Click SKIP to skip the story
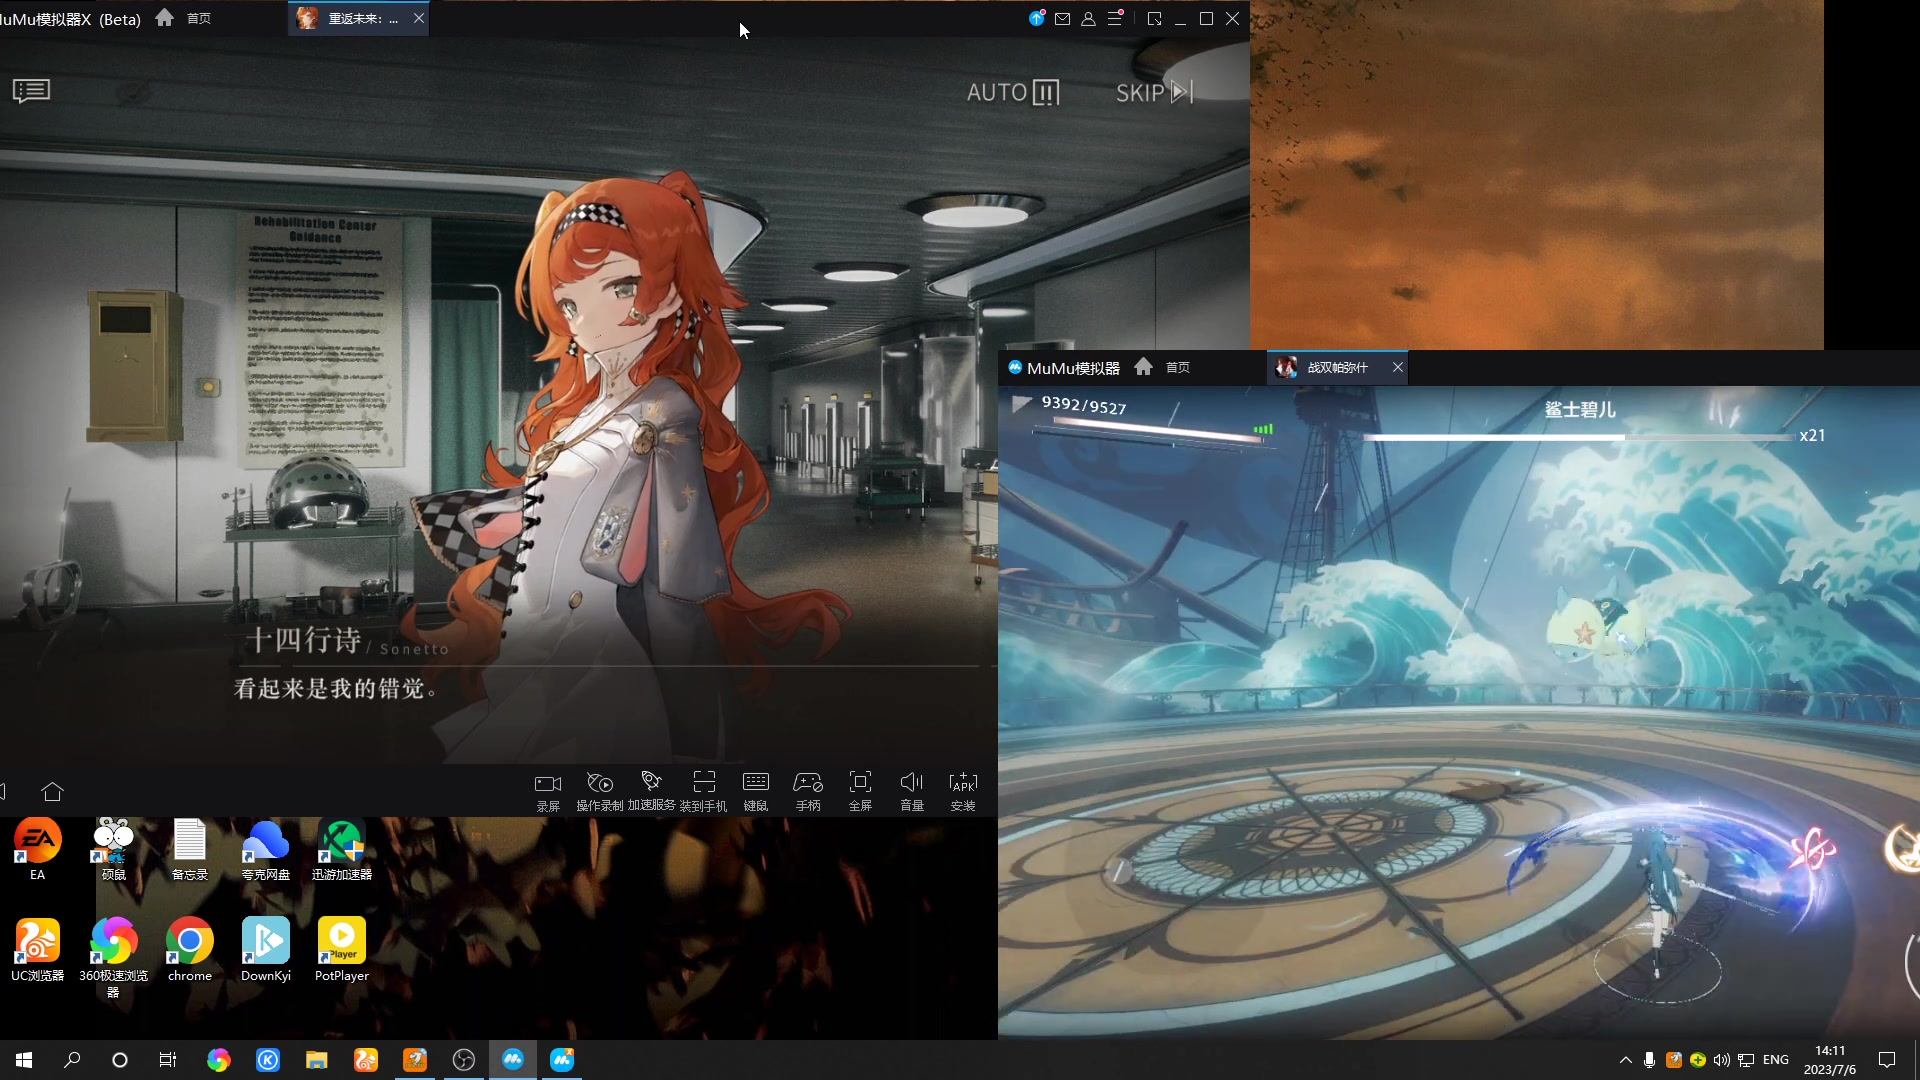The width and height of the screenshot is (1920, 1080). (x=1155, y=93)
